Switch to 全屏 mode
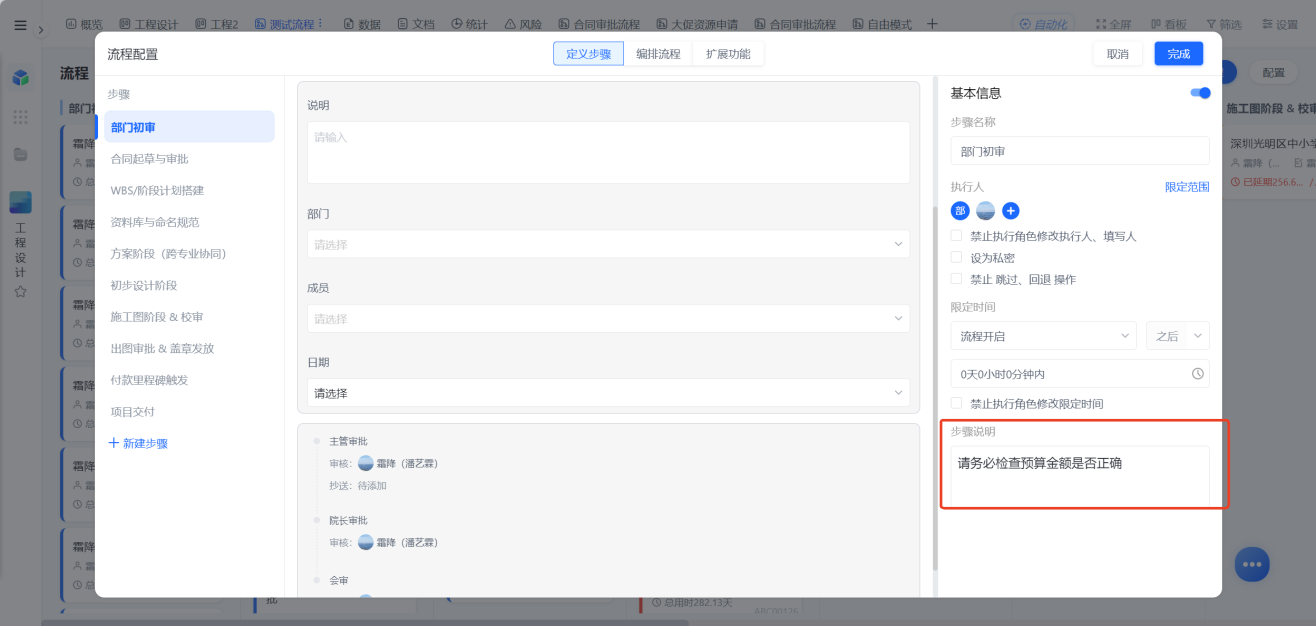This screenshot has width=1316, height=626. 1114,24
